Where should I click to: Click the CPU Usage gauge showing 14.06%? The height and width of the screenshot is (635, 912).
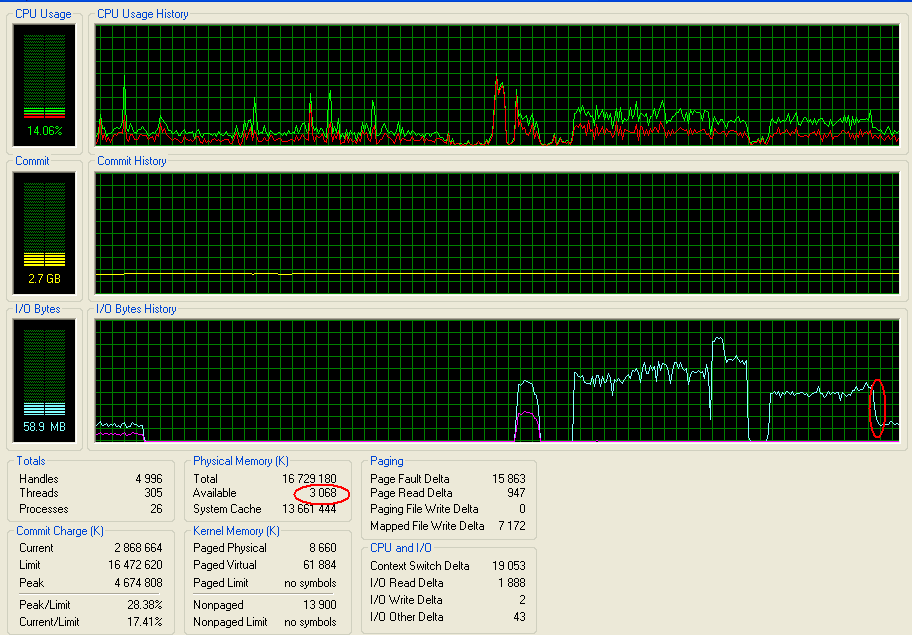43,85
